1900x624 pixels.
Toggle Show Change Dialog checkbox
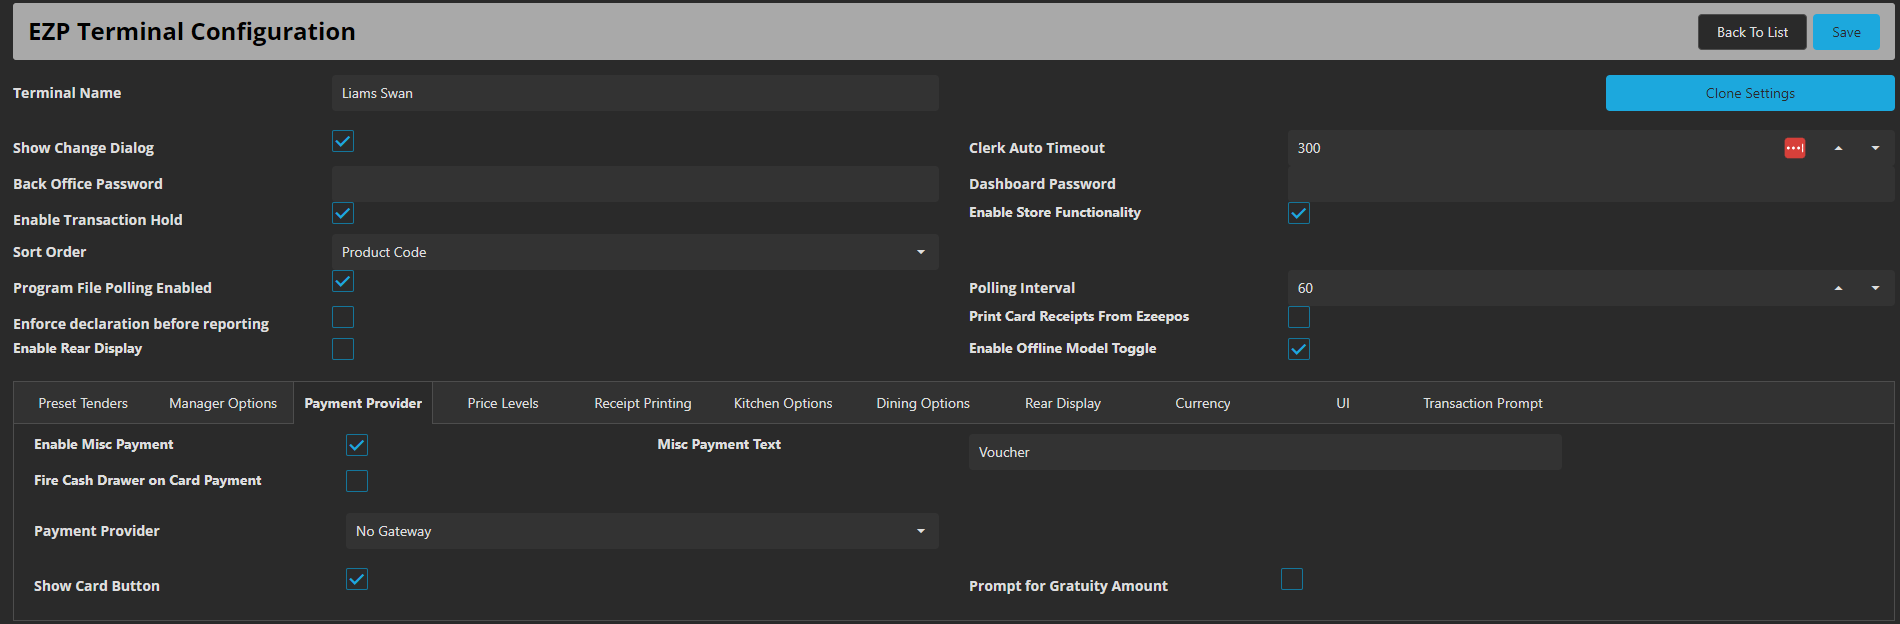[x=343, y=141]
